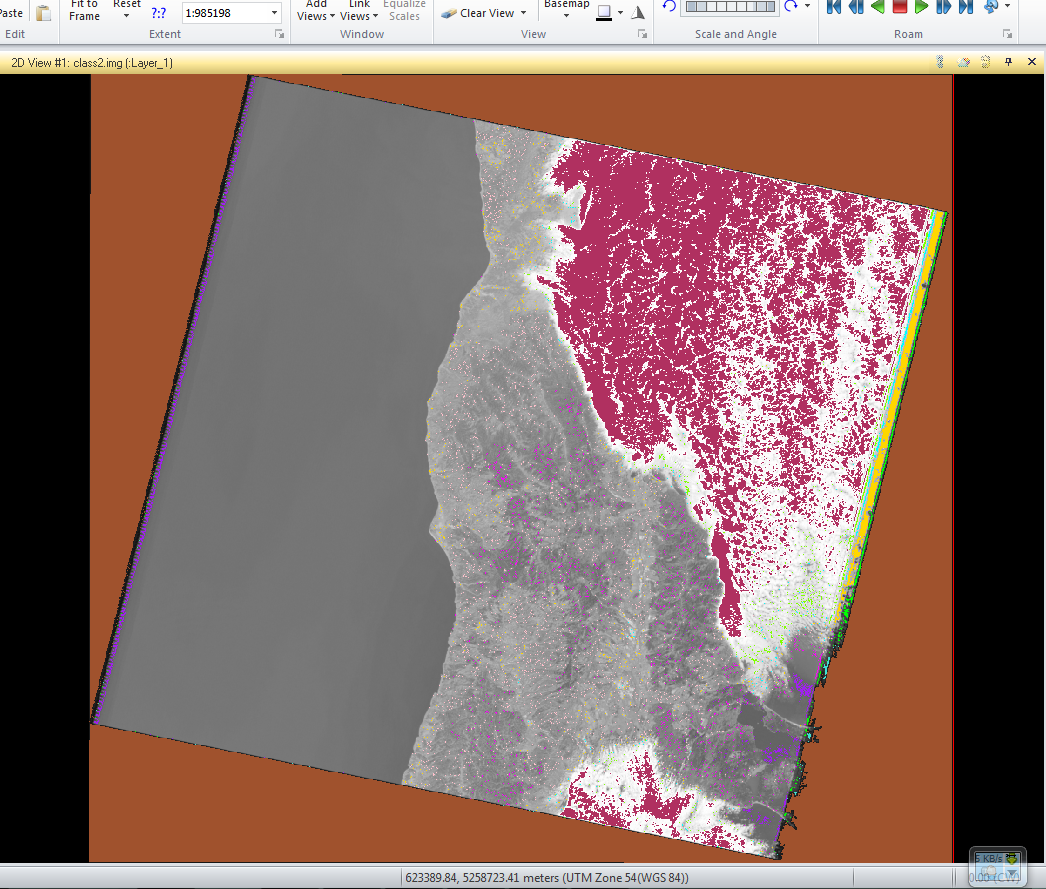Expand the map scale combo box arrow

[274, 13]
